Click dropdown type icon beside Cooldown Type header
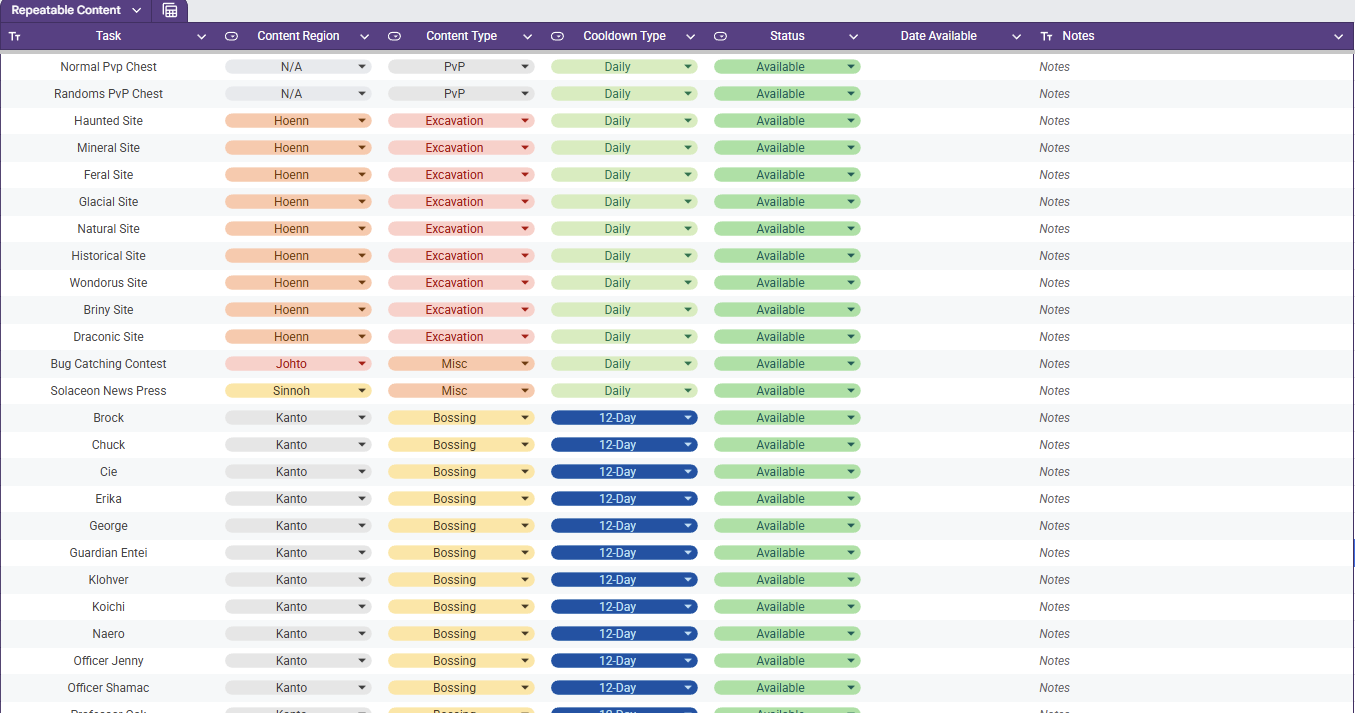Viewport: 1355px width, 713px height. [x=557, y=36]
